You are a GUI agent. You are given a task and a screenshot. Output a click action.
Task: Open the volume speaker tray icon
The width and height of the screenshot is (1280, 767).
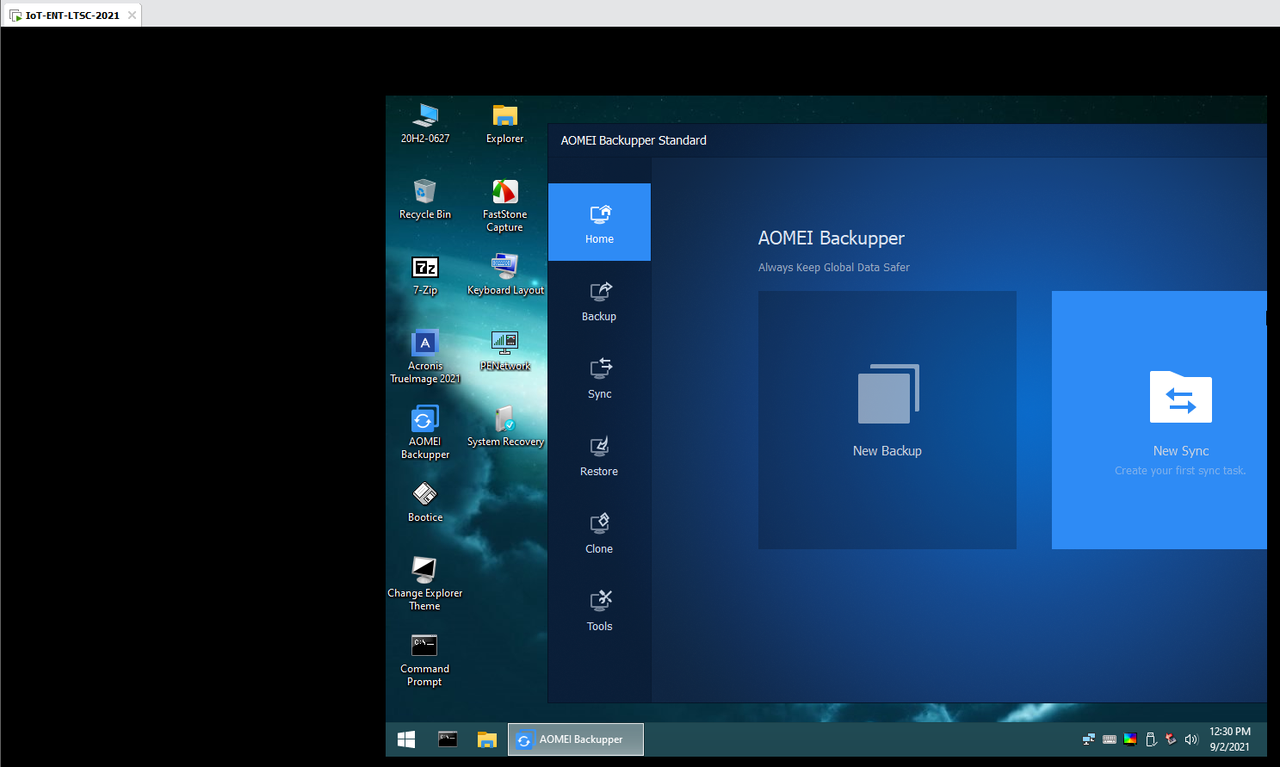tap(1191, 740)
